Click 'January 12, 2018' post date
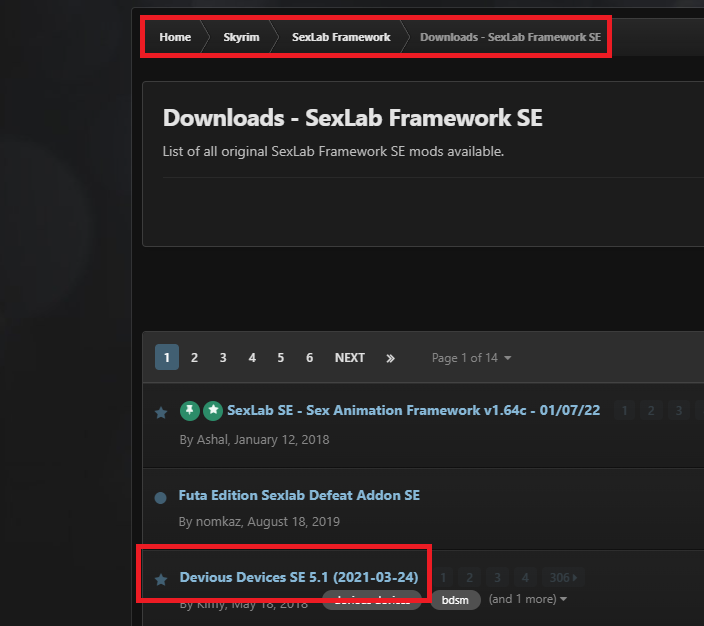This screenshot has width=704, height=626. point(282,439)
